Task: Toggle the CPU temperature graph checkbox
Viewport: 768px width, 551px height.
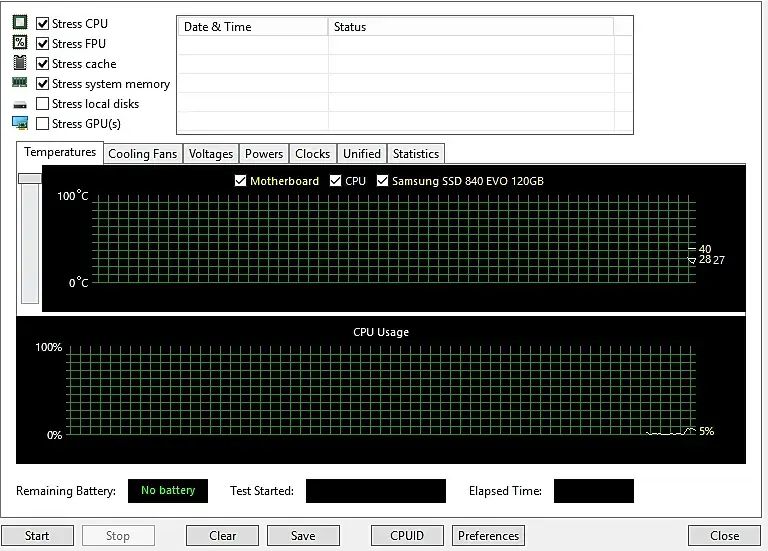Action: (x=336, y=181)
